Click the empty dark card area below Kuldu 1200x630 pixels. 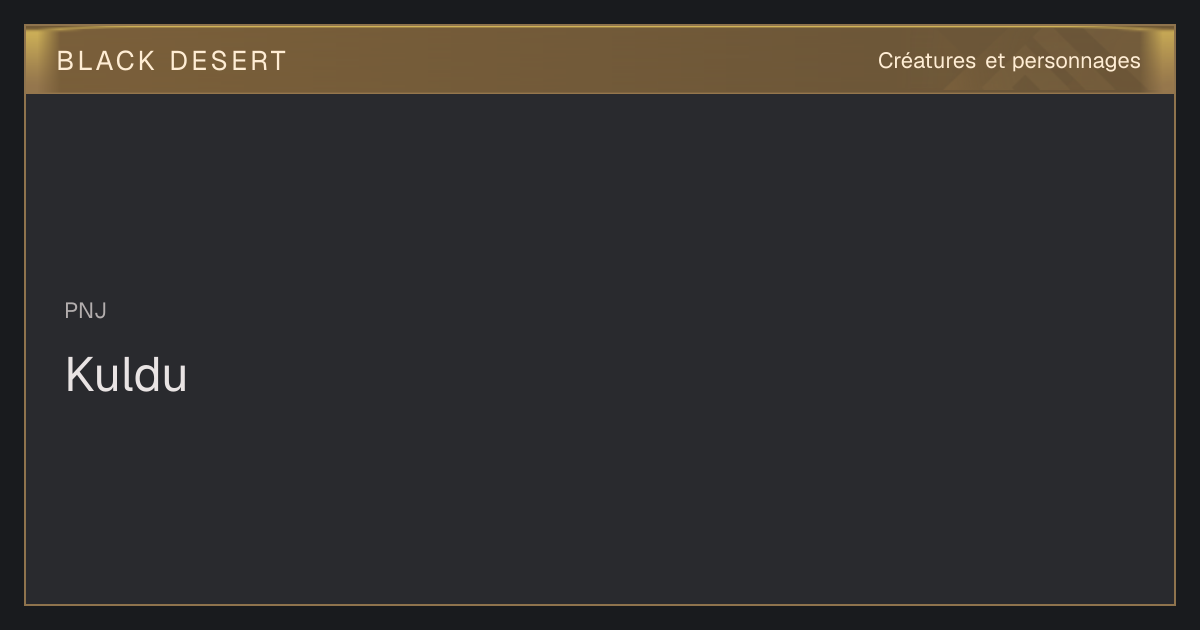pos(600,500)
